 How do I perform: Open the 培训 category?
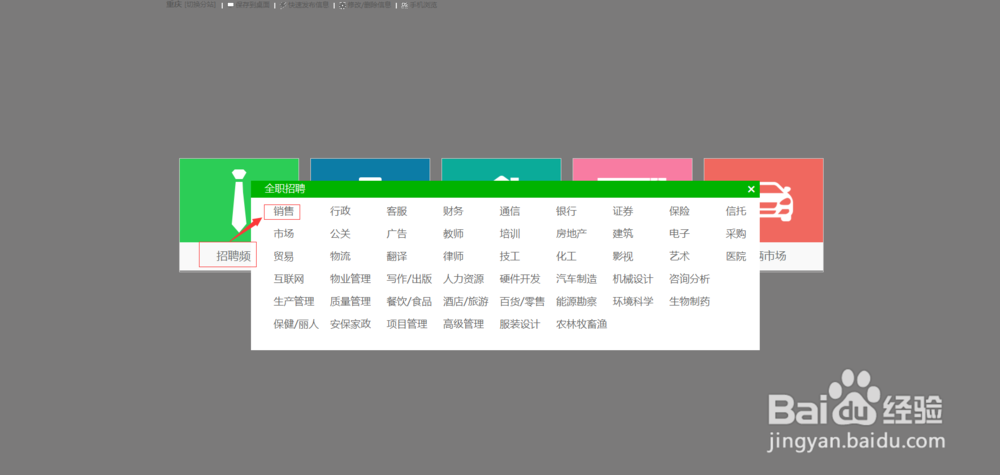click(x=510, y=234)
